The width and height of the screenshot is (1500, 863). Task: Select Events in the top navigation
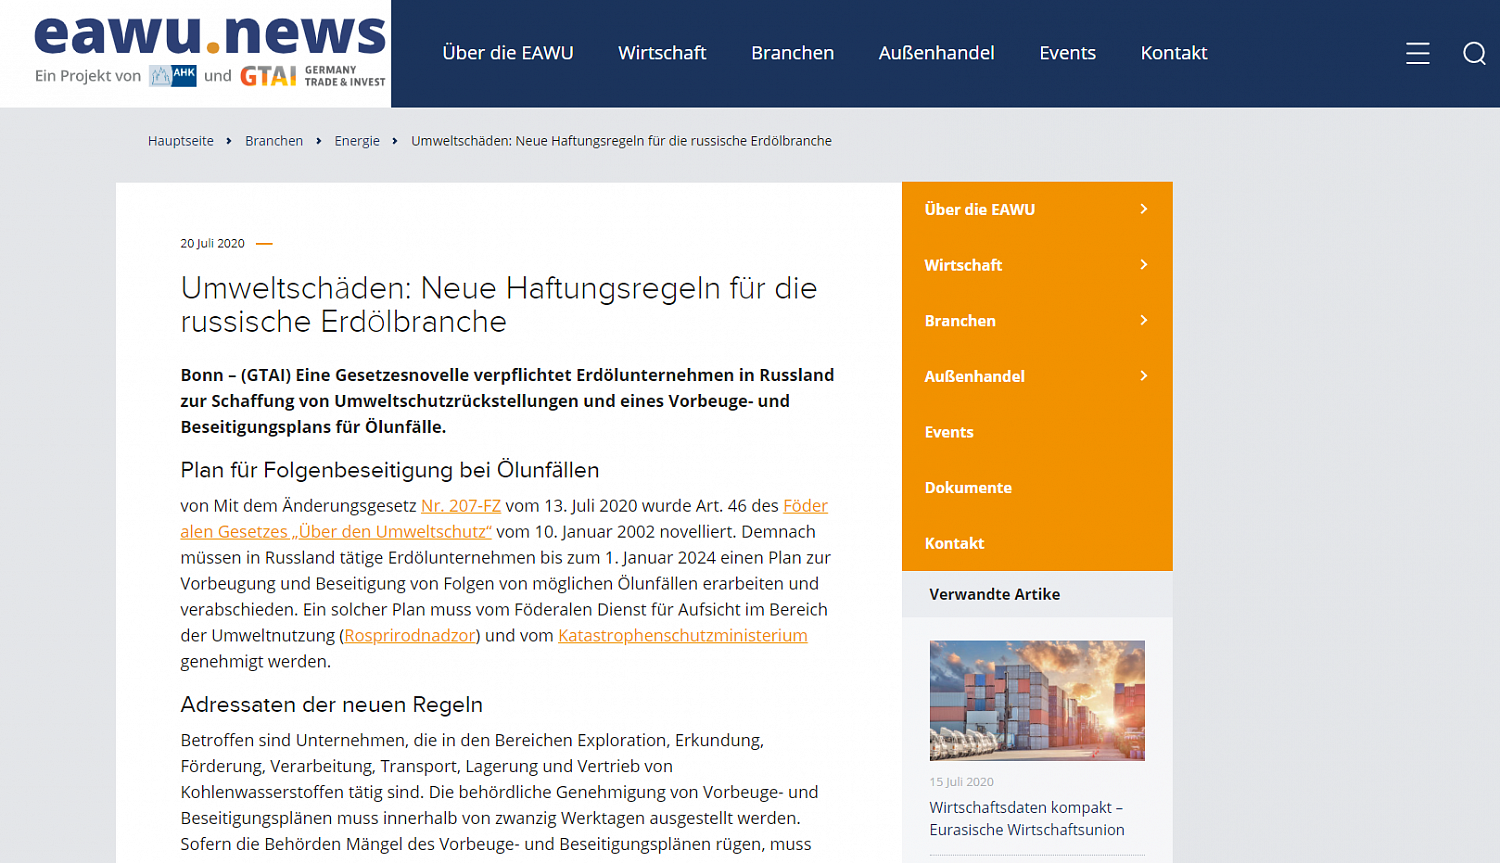(1067, 53)
